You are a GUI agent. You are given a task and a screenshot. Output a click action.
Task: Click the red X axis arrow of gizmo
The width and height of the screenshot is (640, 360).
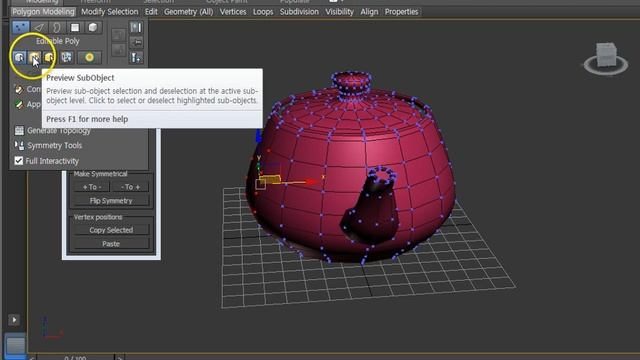pos(312,182)
